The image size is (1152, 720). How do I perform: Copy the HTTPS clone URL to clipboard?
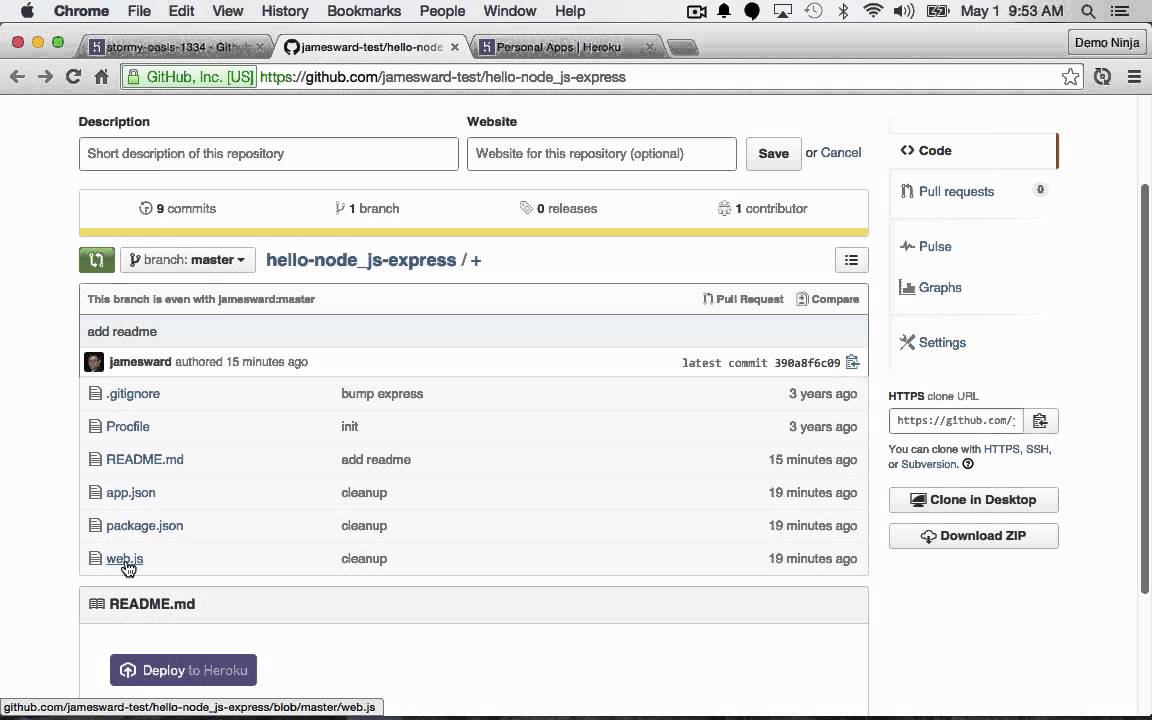point(1040,421)
